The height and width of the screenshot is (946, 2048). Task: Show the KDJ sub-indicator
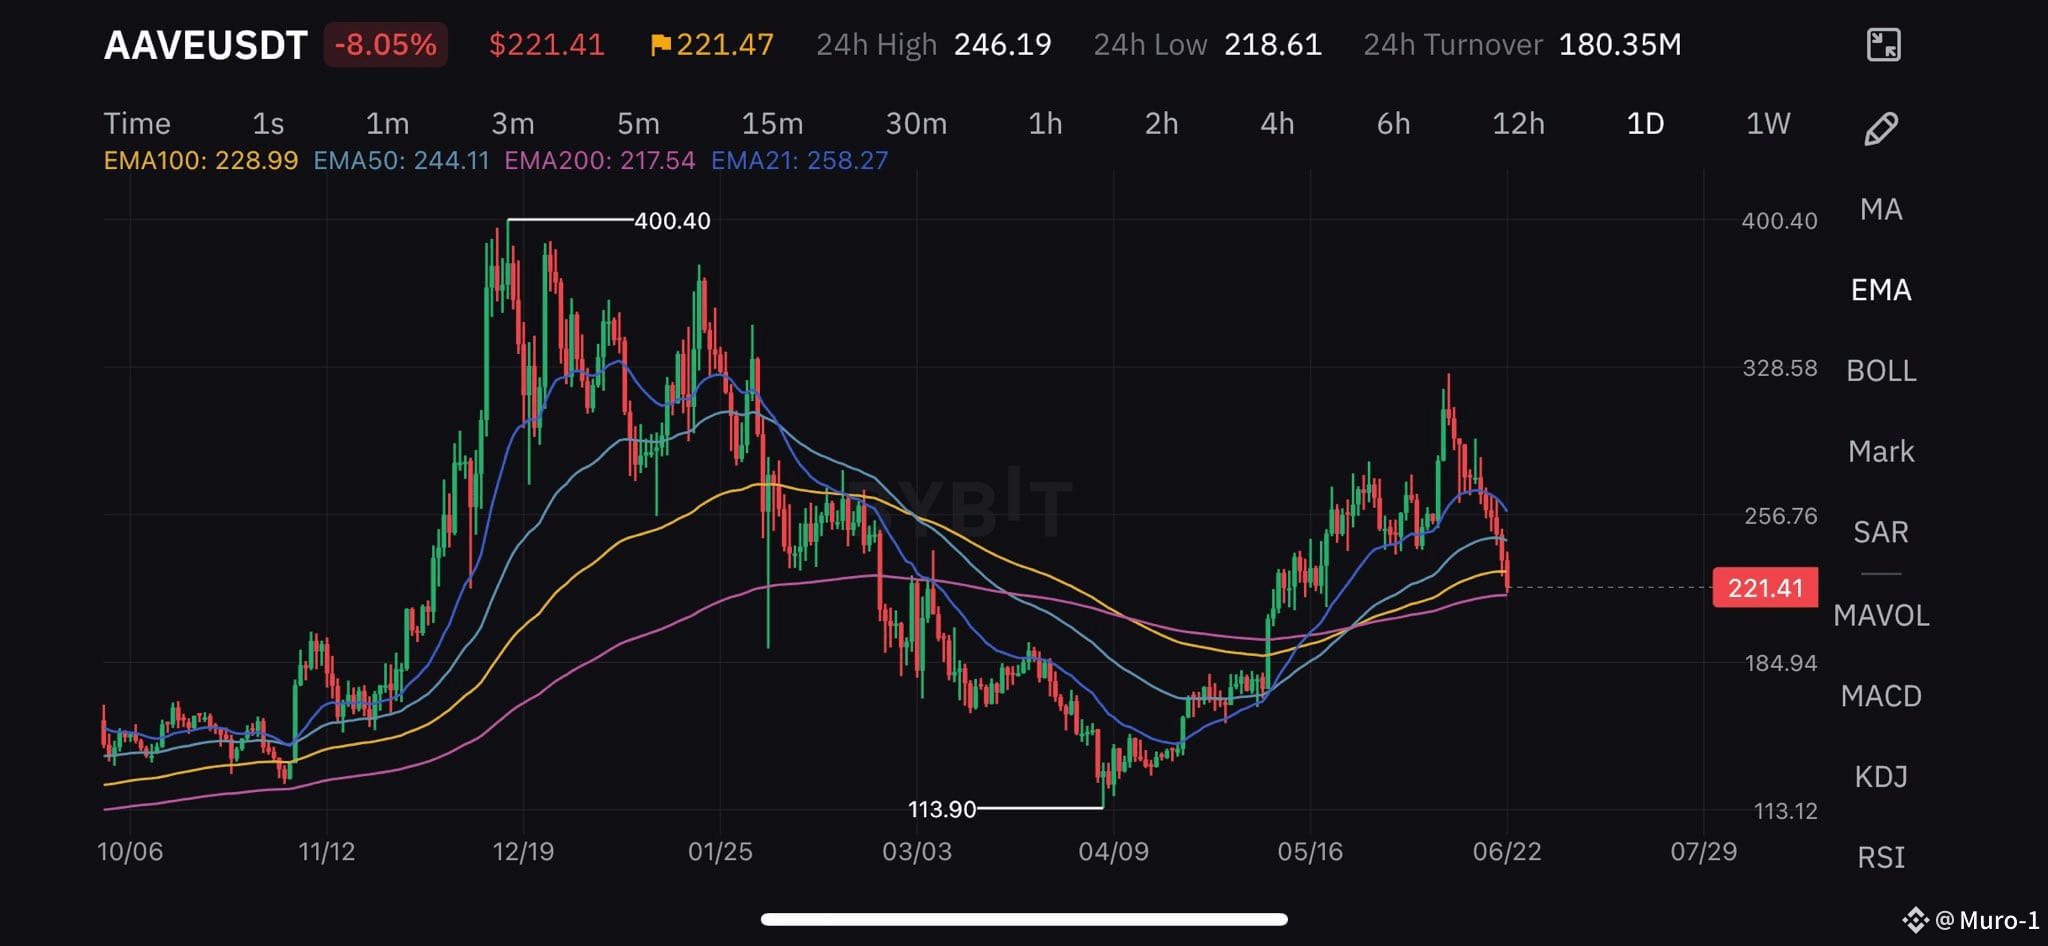coord(1881,777)
